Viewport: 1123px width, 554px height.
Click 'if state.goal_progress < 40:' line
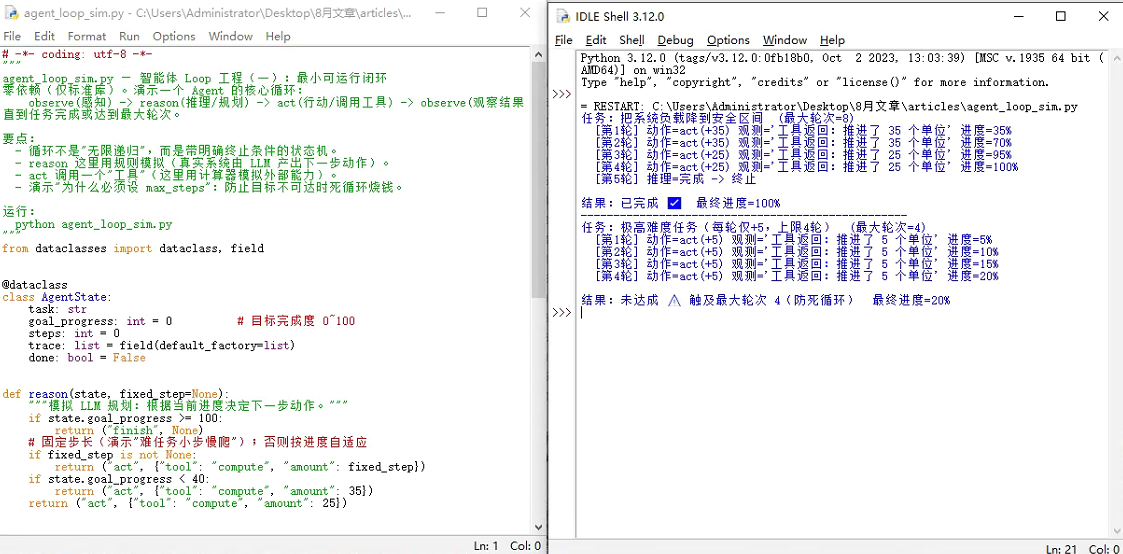(x=120, y=480)
